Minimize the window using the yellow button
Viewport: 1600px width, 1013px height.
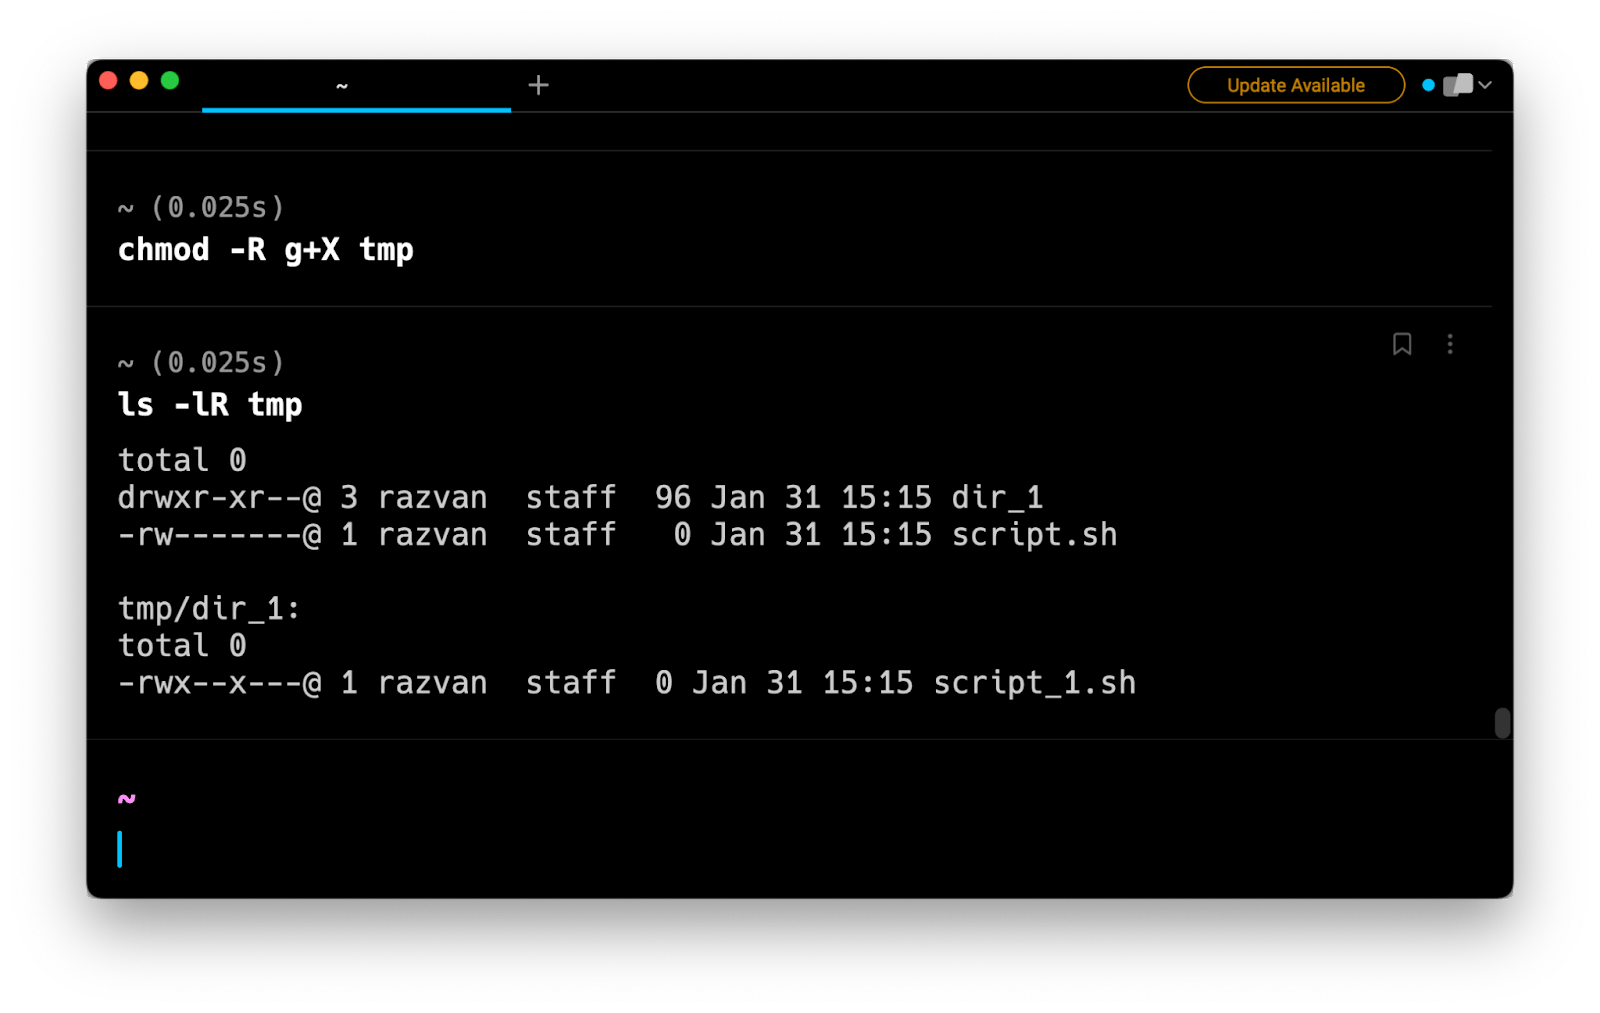click(x=139, y=81)
